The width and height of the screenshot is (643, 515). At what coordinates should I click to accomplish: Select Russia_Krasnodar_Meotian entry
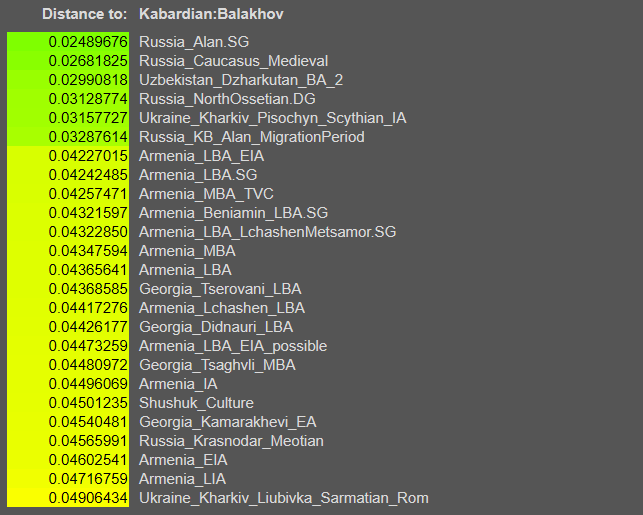[231, 441]
